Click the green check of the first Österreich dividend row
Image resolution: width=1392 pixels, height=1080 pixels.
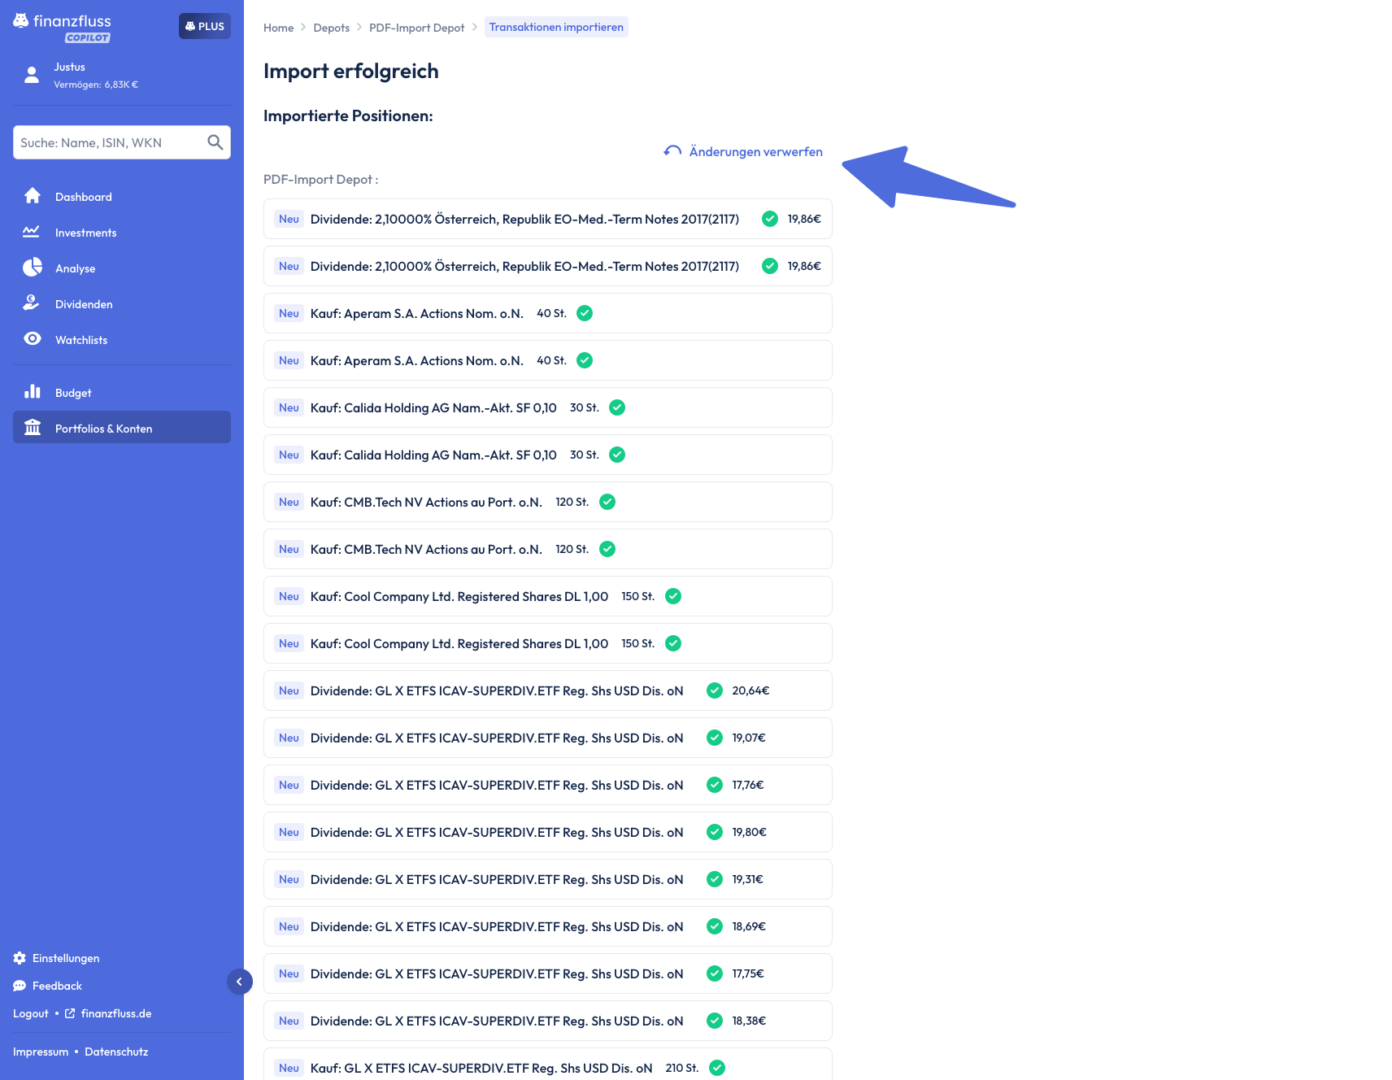(770, 219)
